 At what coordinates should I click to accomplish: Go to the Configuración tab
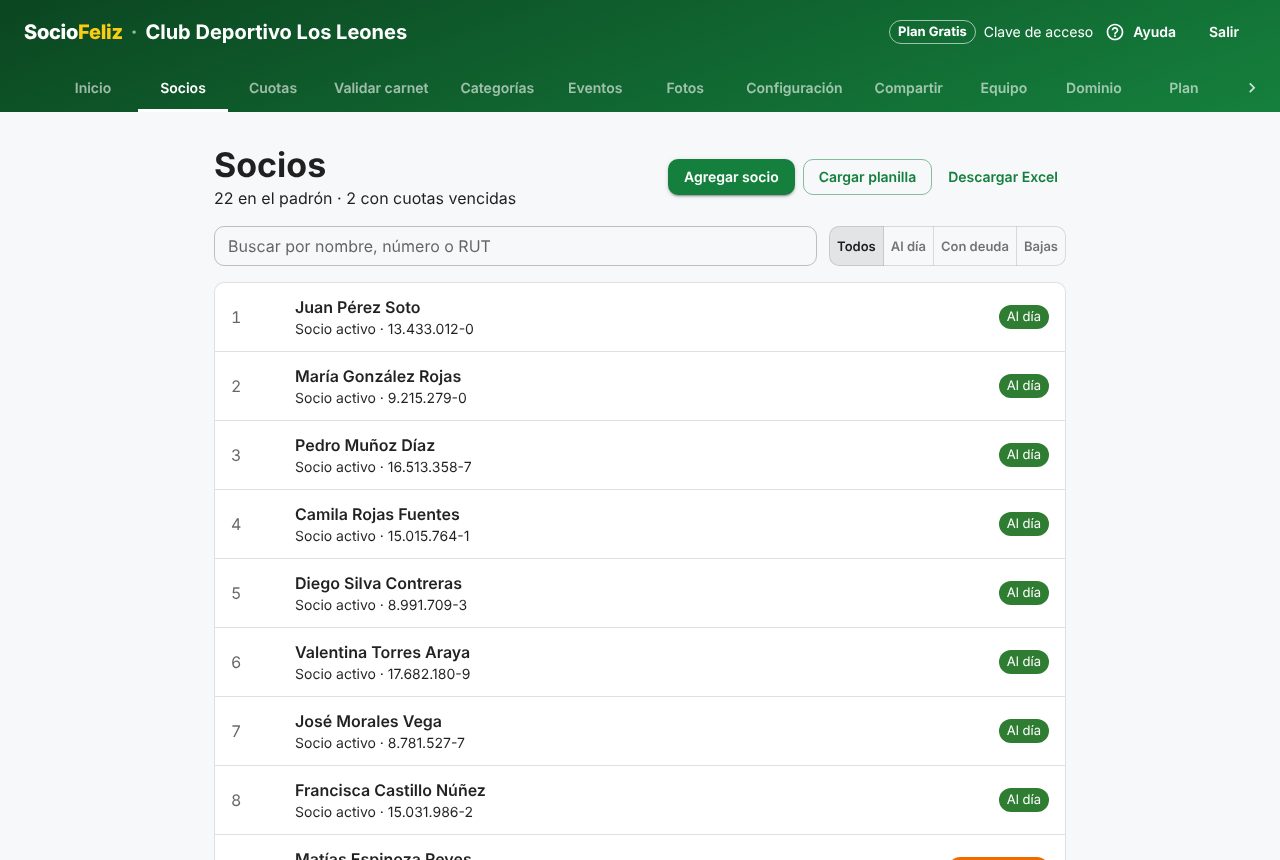point(794,88)
